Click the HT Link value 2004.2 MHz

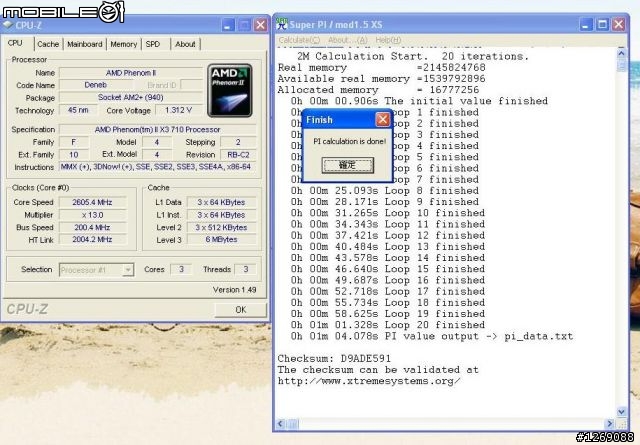click(x=92, y=240)
